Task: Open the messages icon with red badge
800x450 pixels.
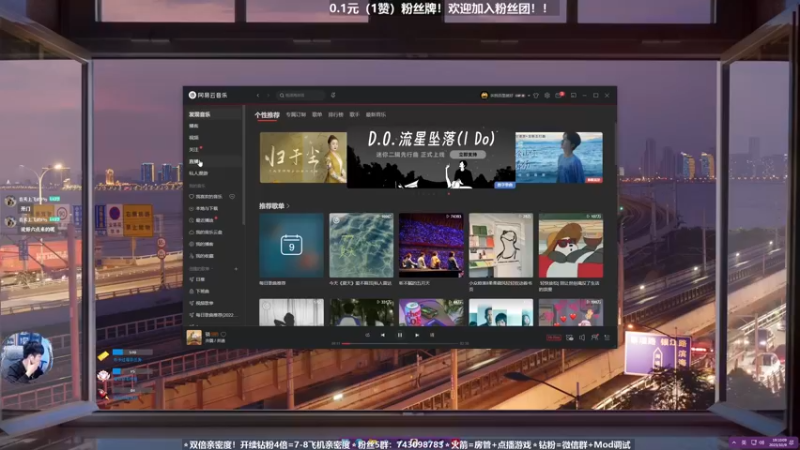Action: click(x=559, y=95)
